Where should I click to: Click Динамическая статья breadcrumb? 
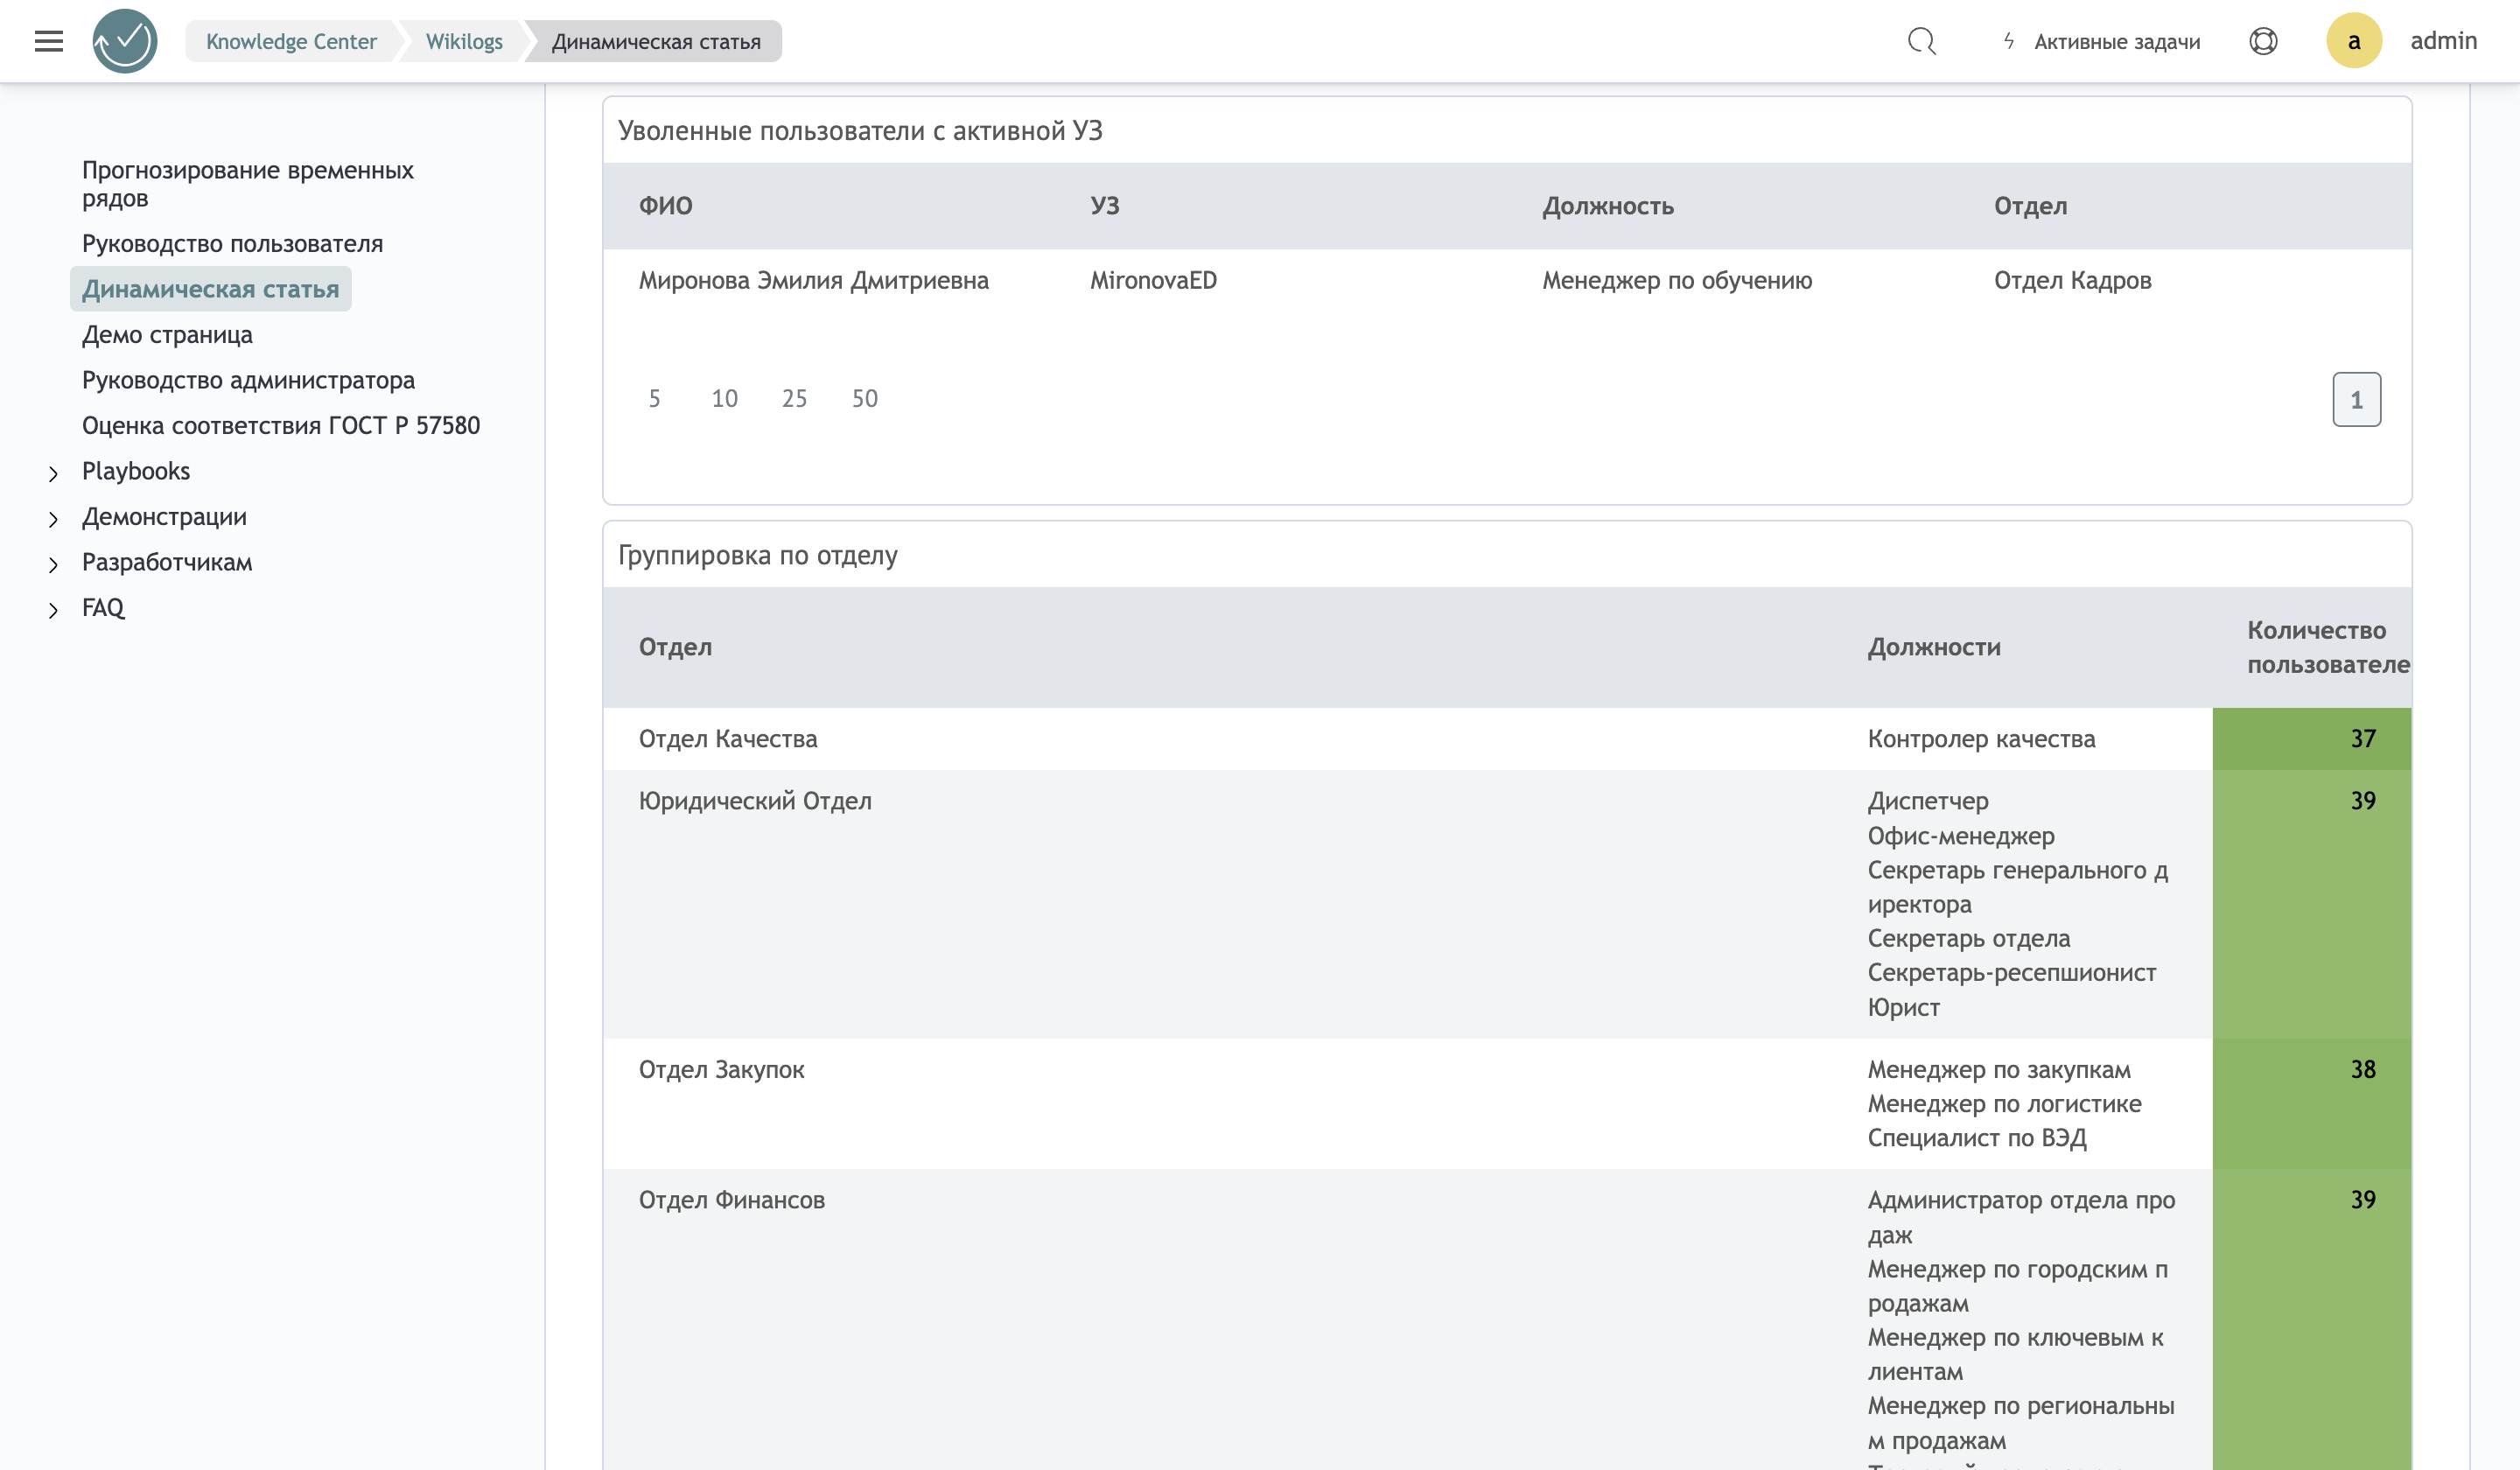click(656, 41)
